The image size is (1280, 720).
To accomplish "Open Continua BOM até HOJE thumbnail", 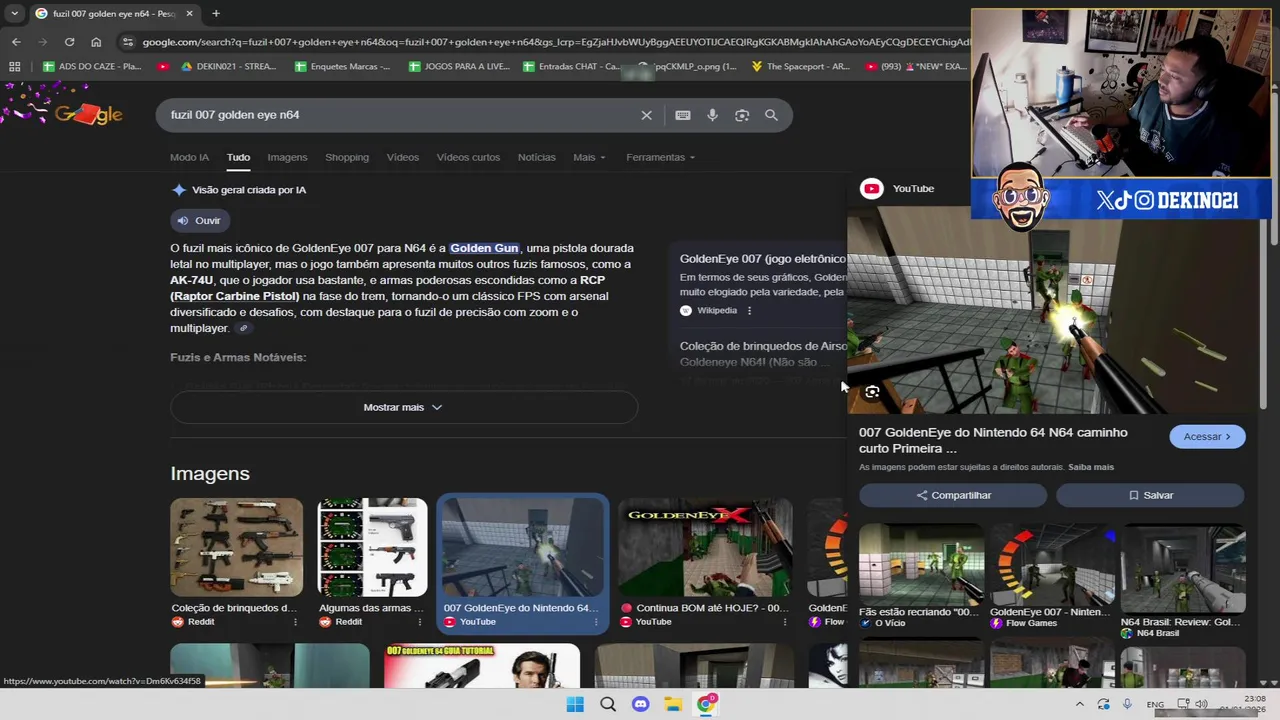I will point(705,547).
